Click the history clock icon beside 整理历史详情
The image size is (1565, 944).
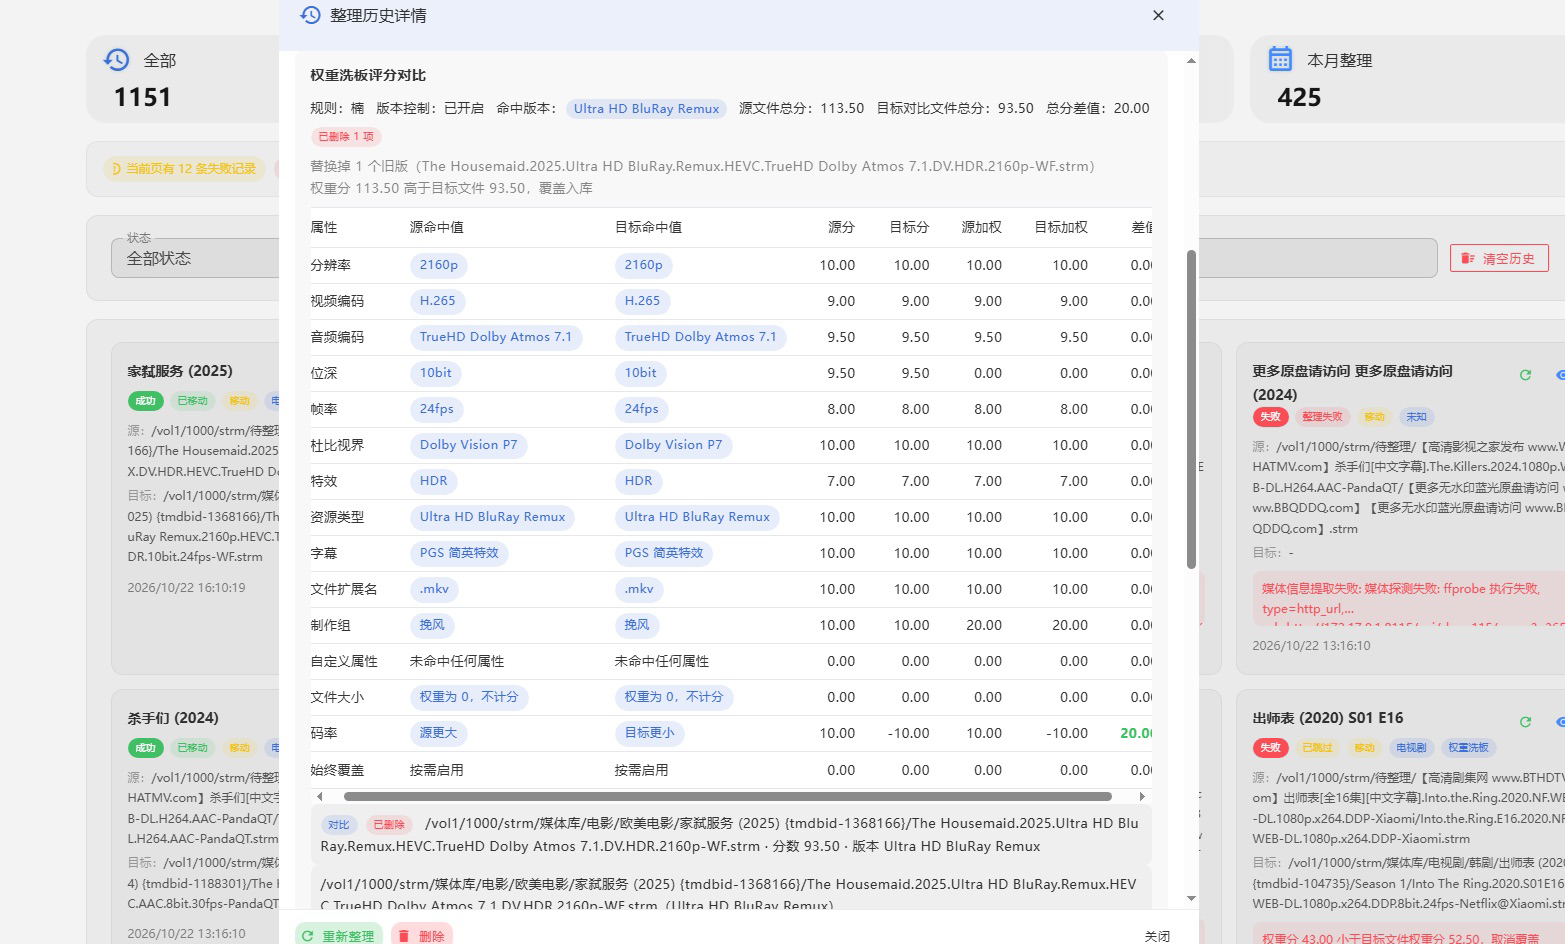310,15
